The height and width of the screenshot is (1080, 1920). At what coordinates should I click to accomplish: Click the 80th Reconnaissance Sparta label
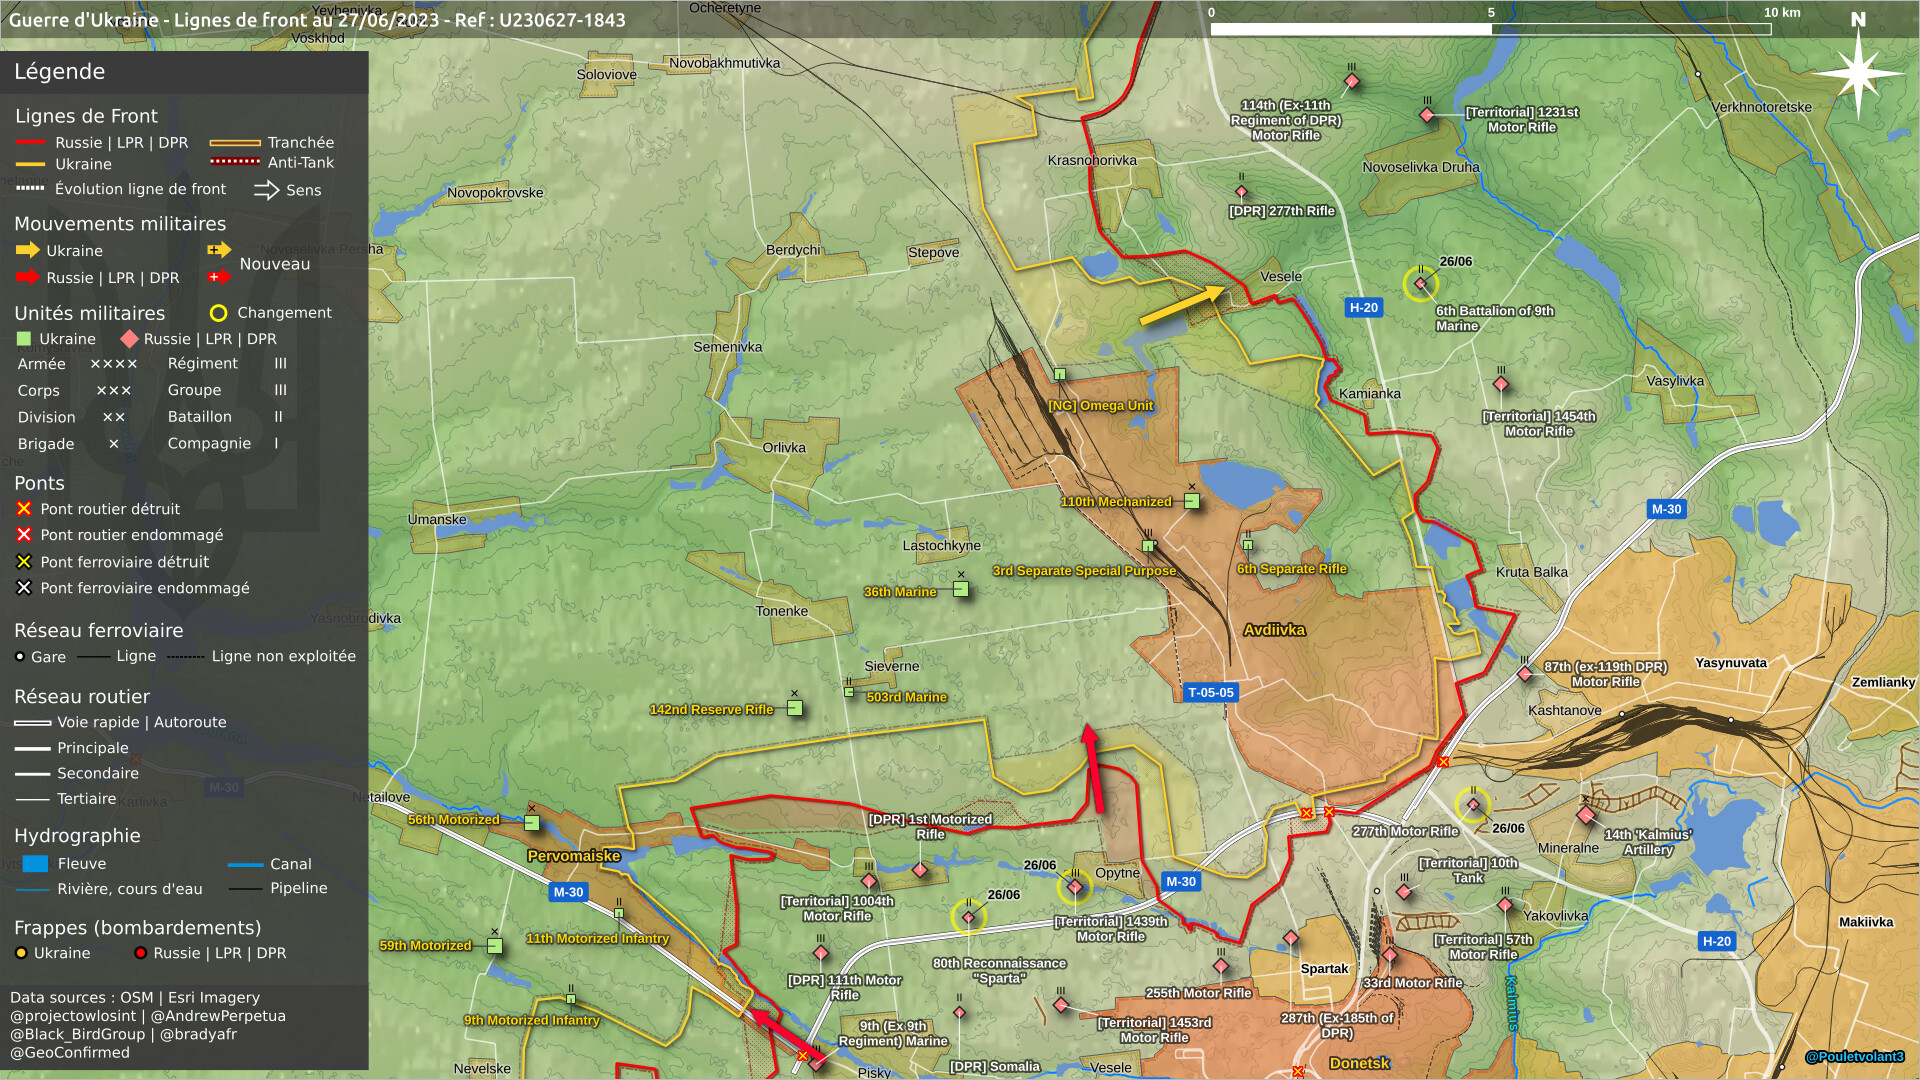tap(999, 971)
